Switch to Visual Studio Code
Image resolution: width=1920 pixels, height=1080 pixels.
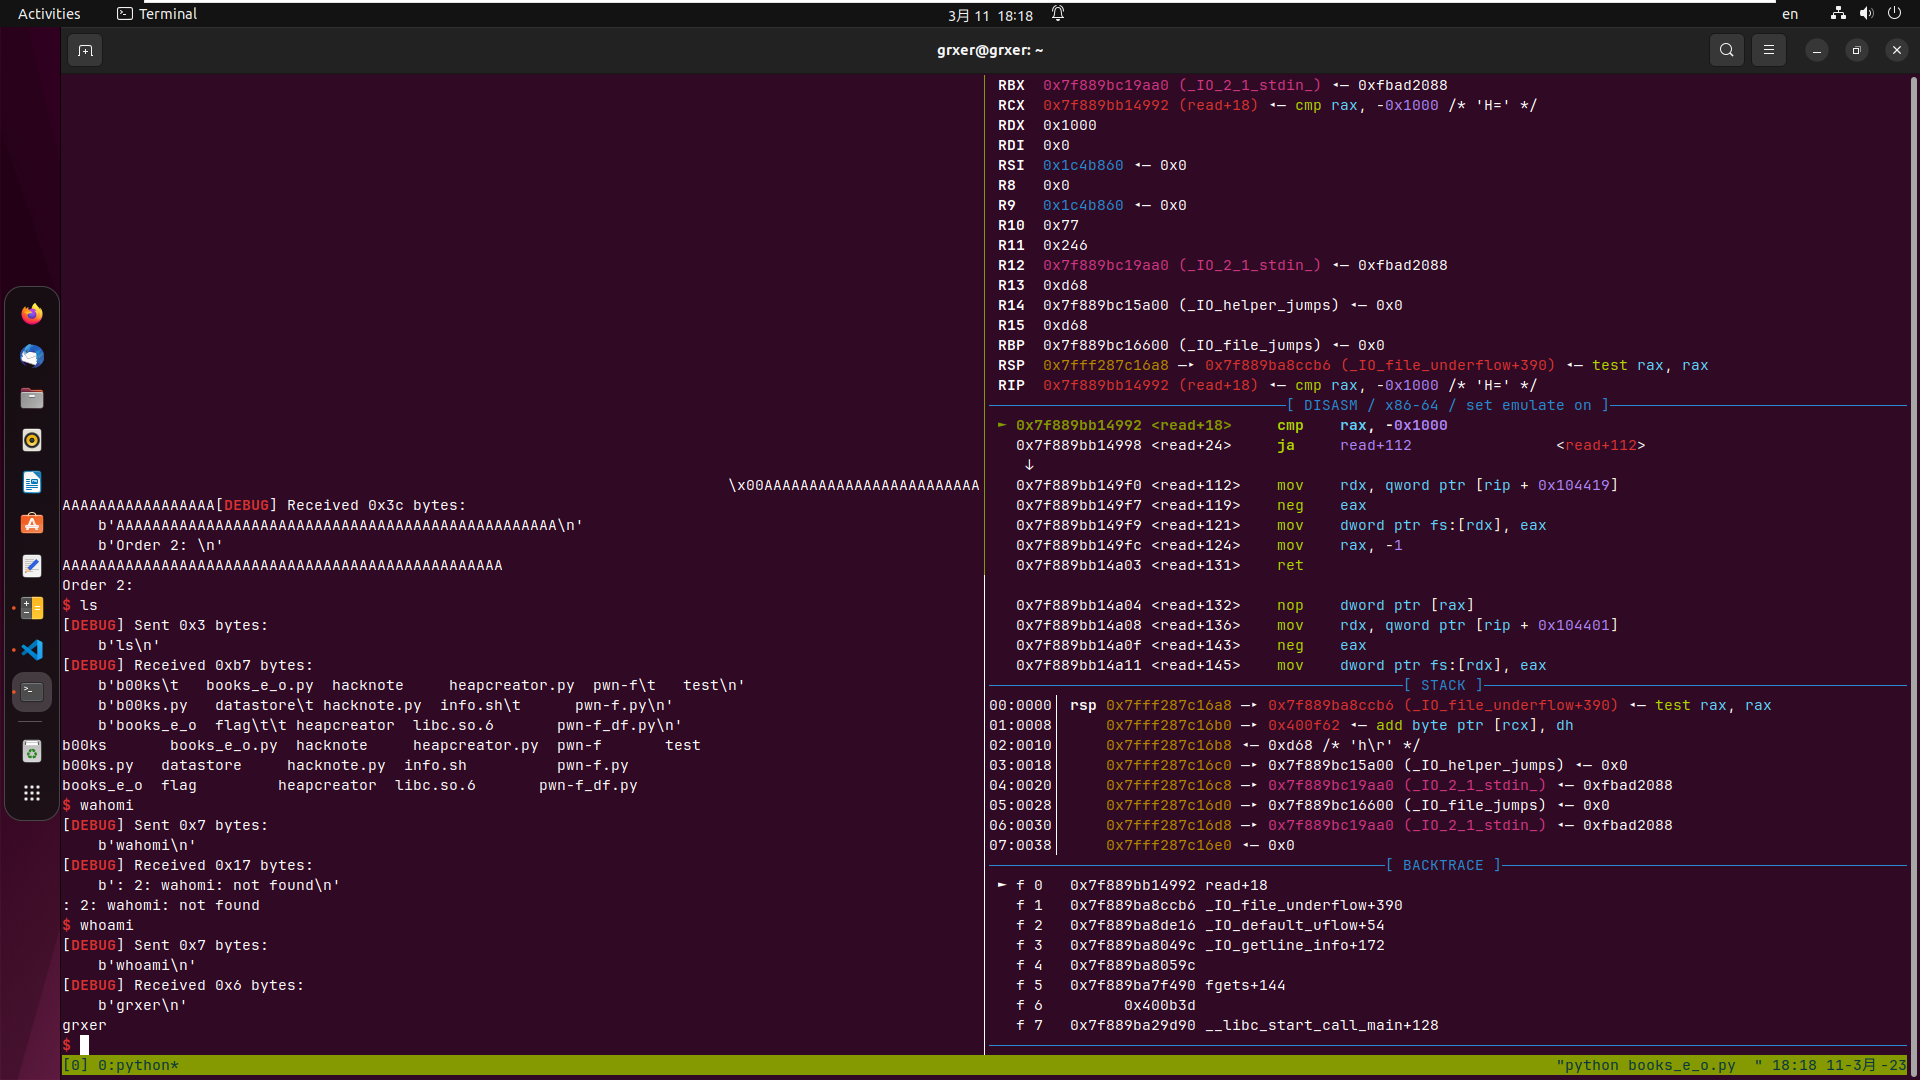[x=32, y=650]
